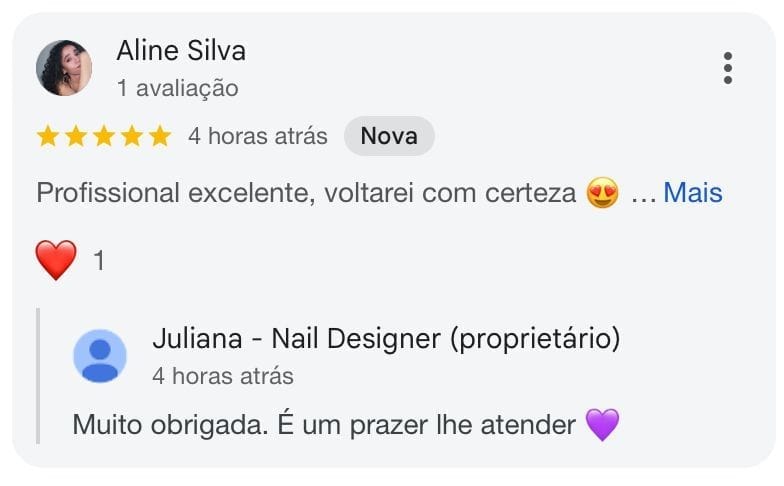This screenshot has width=784, height=486.
Task: Click the heart-eyes emoji in review
Action: click(603, 193)
